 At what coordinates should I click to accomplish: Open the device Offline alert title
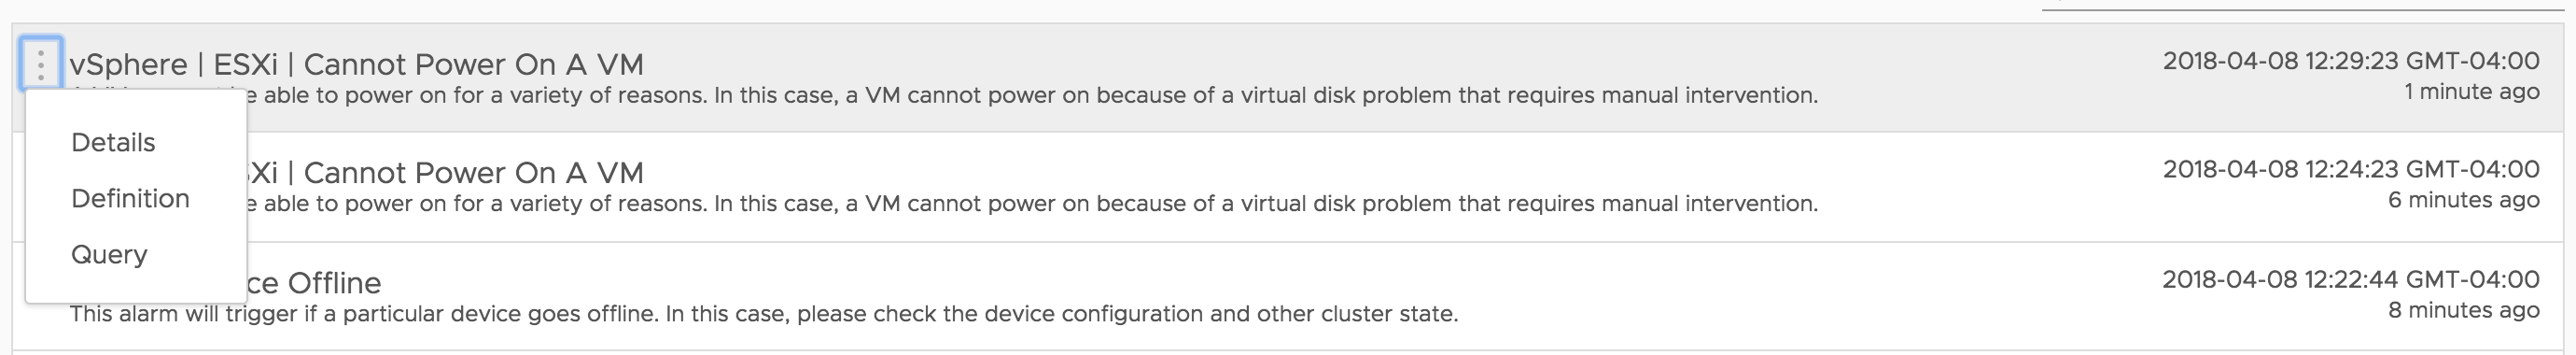(x=314, y=283)
